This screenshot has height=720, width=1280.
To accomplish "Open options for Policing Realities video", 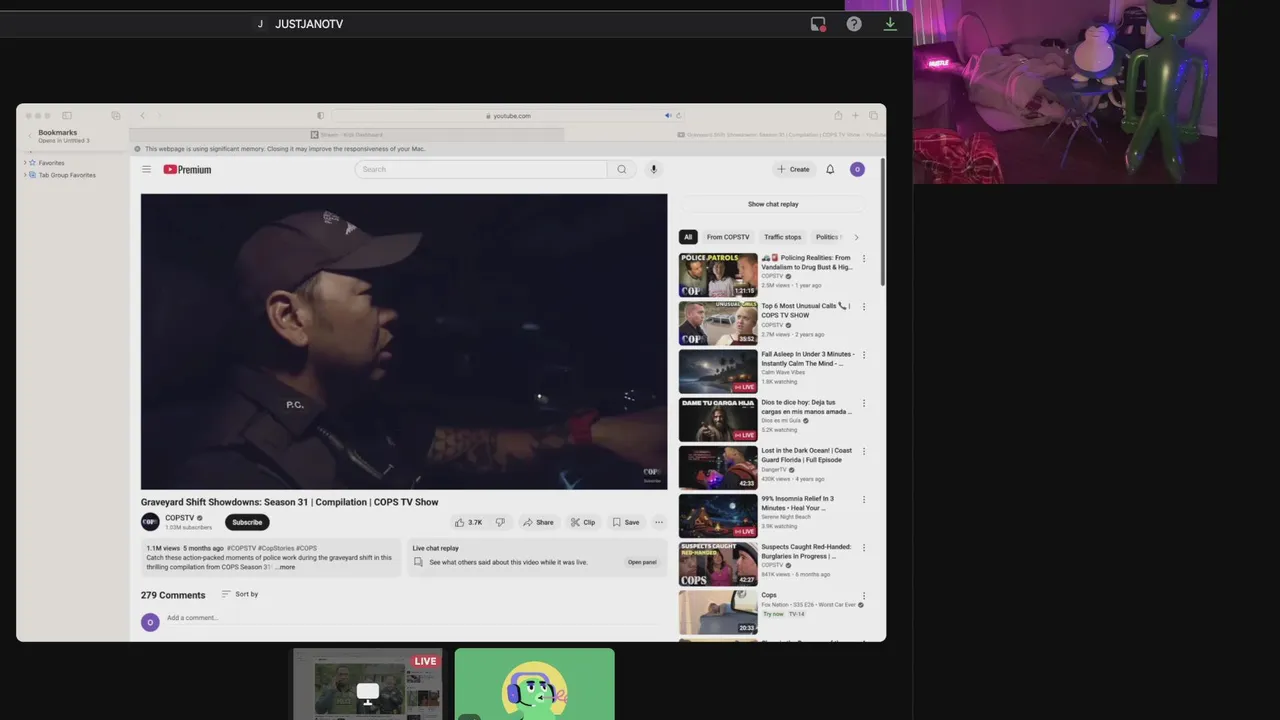I will pyautogui.click(x=864, y=258).
